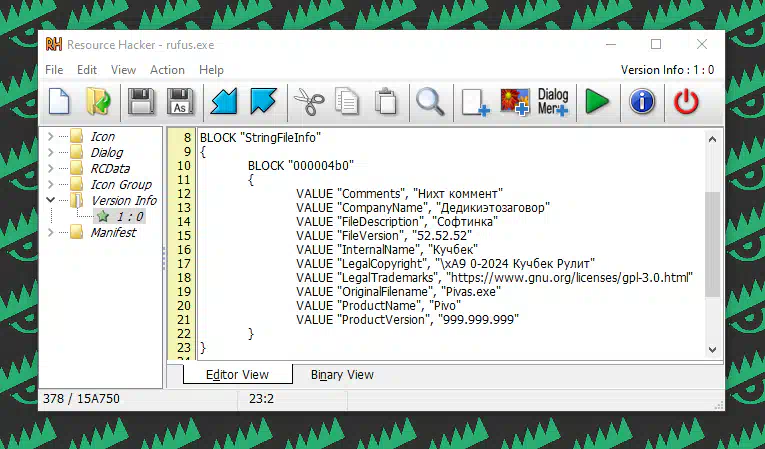Click the Manifest folder icon
The width and height of the screenshot is (765, 449).
click(76, 232)
